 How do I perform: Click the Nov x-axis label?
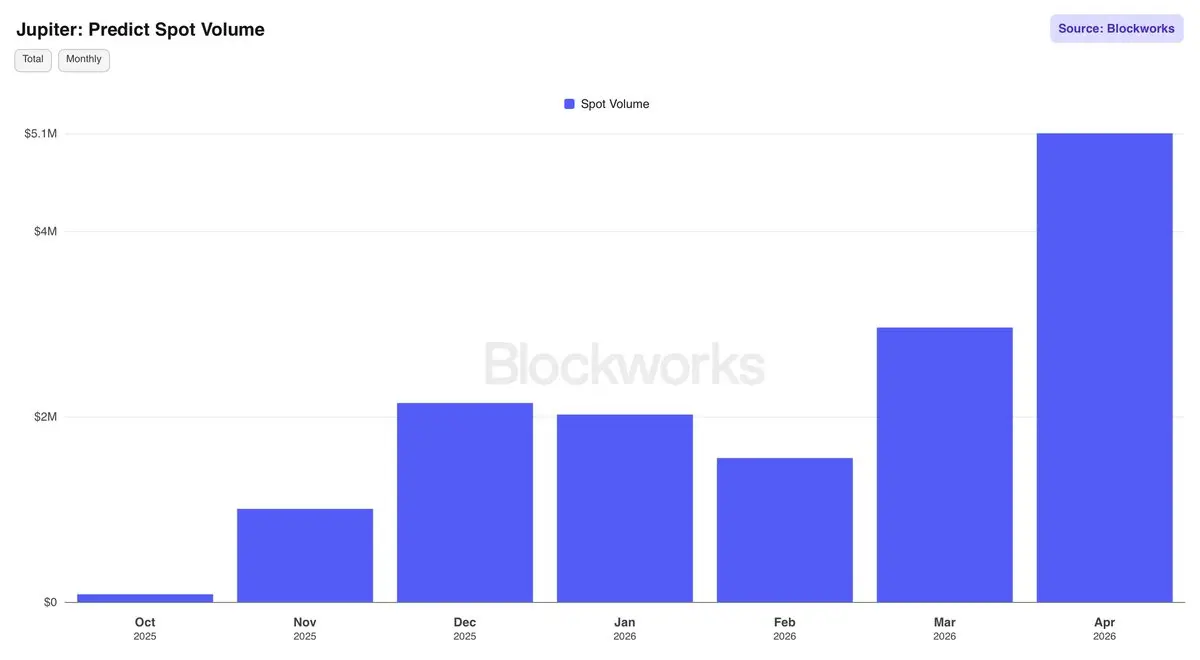[x=305, y=622]
